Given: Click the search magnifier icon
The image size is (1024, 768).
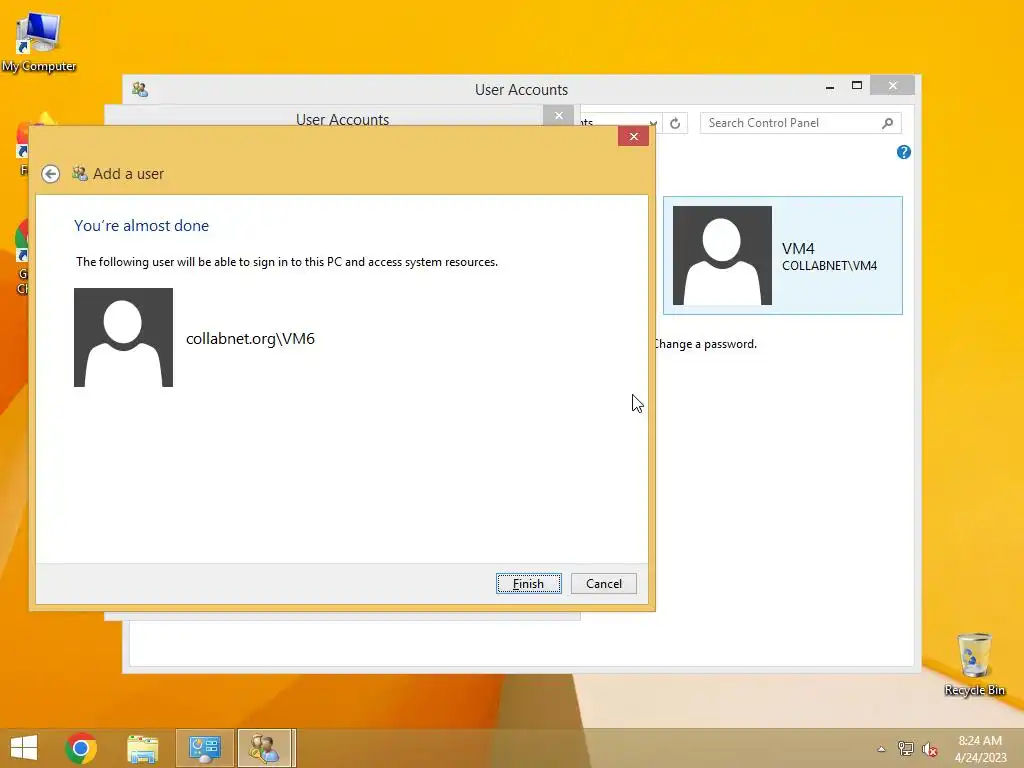Looking at the screenshot, I should point(887,123).
